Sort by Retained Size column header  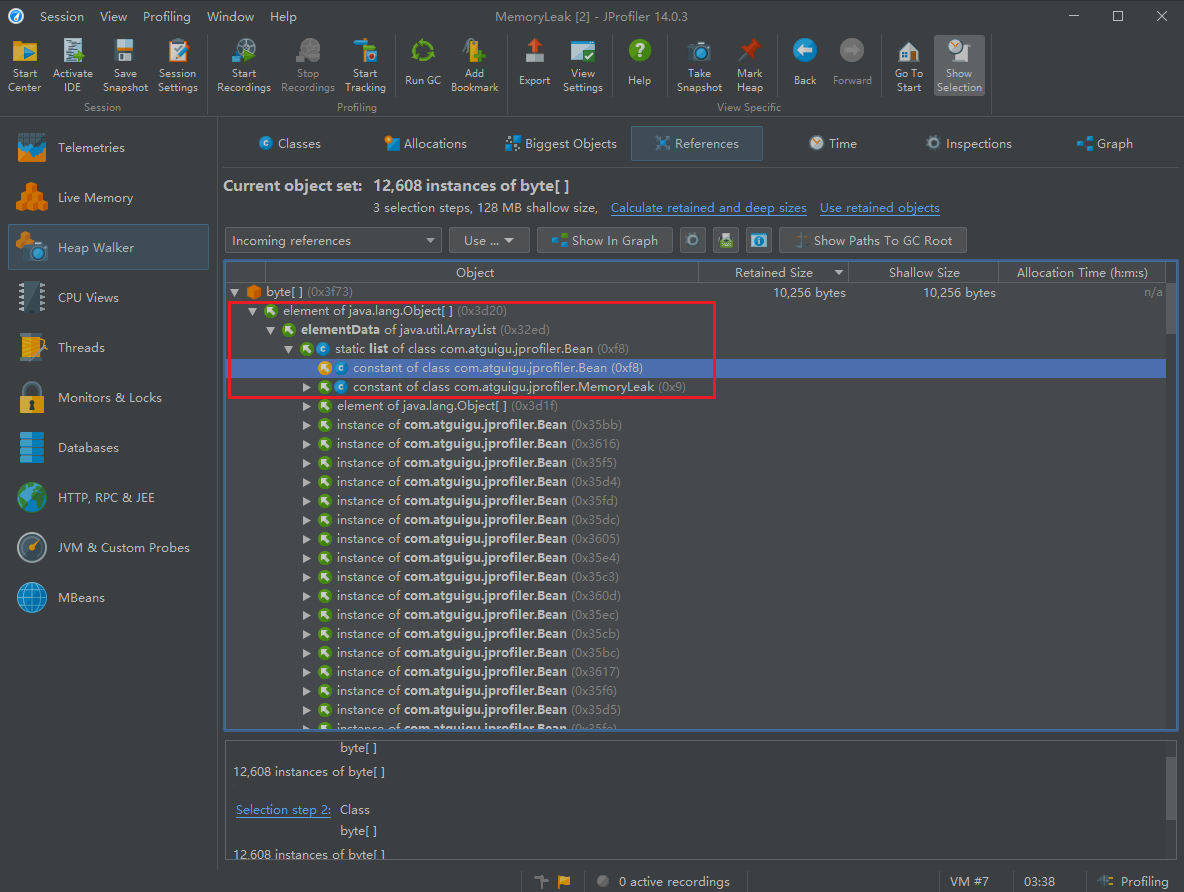(773, 273)
